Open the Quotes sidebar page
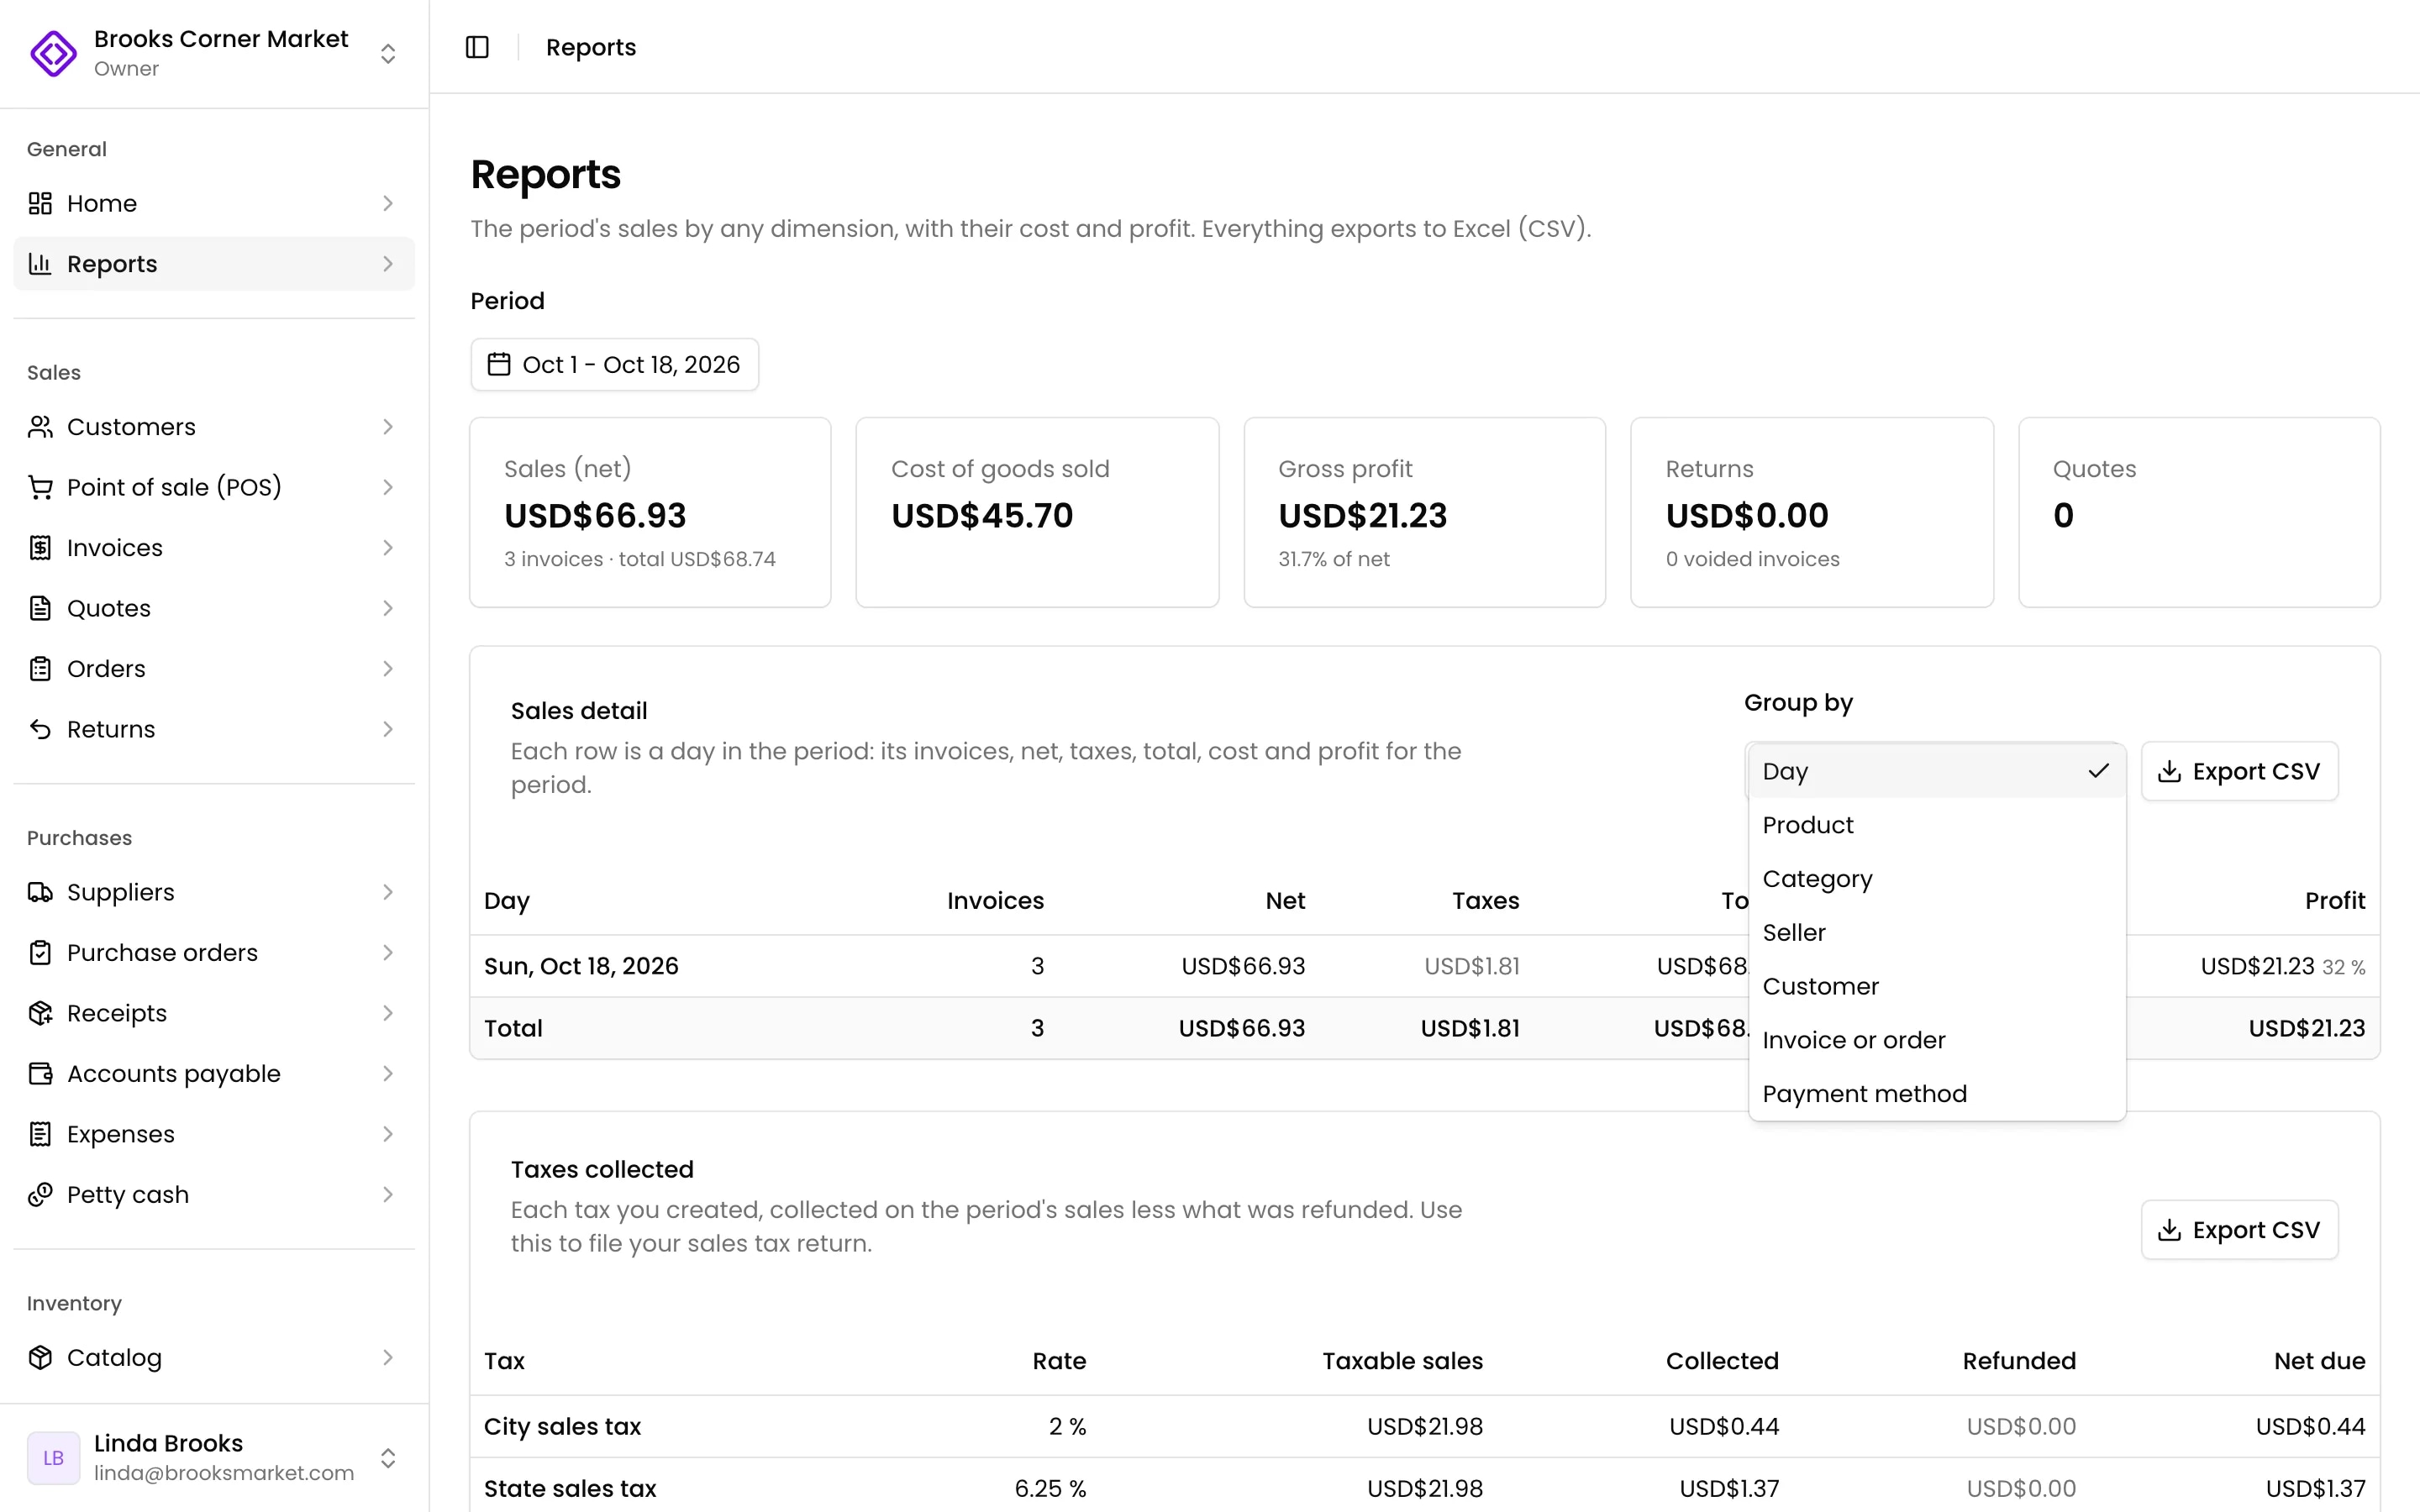Screen dimensions: 2420x1512 tap(214, 608)
